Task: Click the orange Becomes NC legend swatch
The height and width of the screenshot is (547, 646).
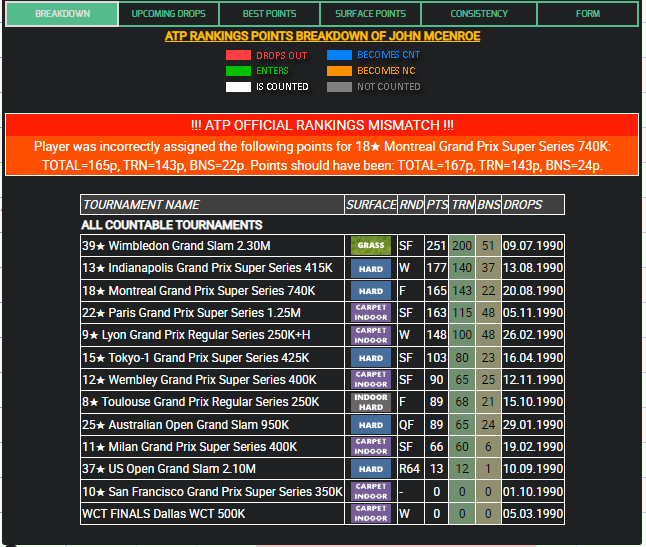Action: (339, 71)
